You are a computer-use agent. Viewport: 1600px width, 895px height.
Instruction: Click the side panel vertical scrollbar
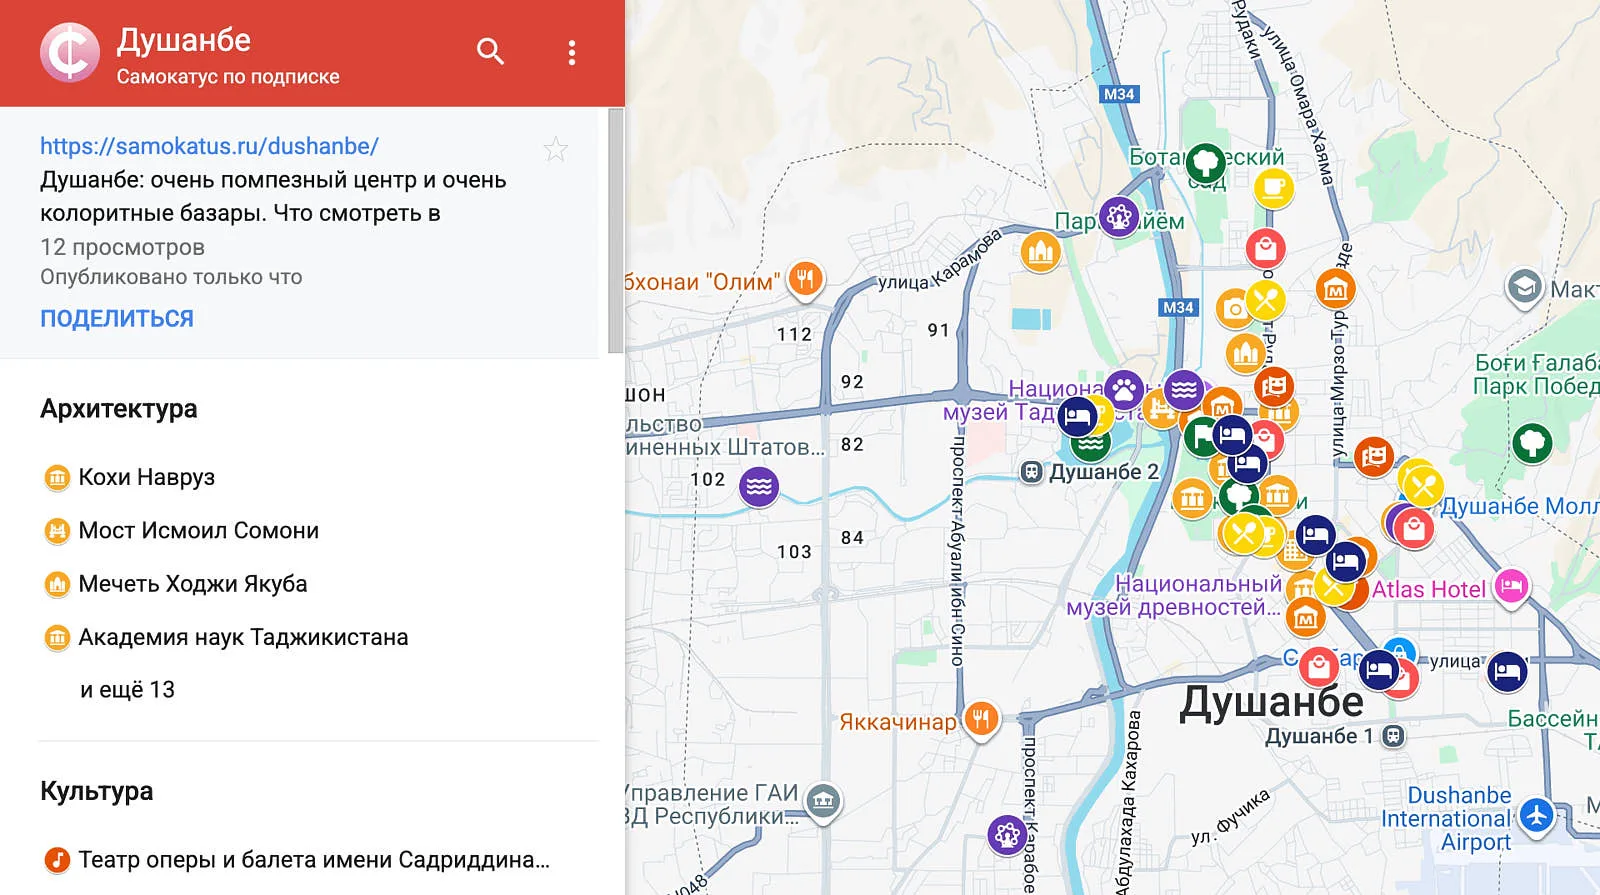point(615,230)
